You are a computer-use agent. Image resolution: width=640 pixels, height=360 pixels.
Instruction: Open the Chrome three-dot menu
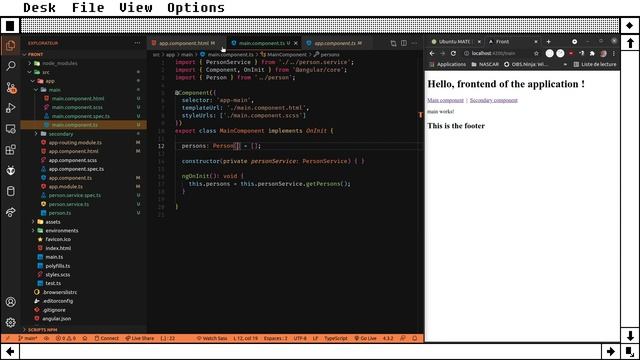point(613,53)
